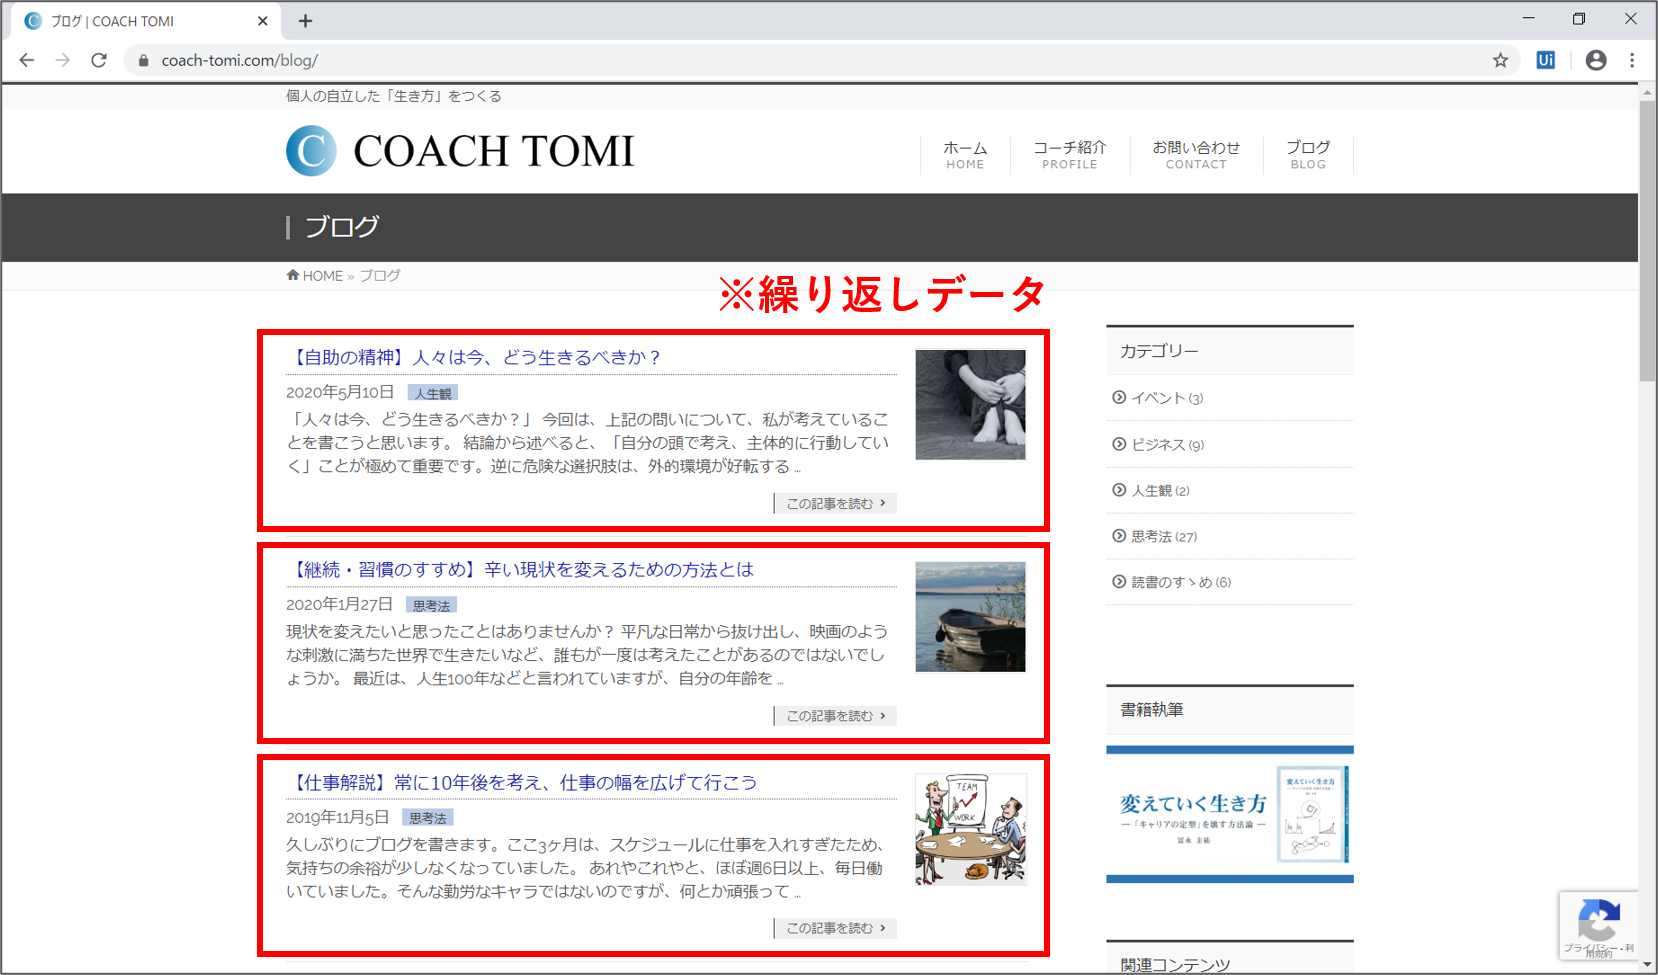Click この記事を読む for the 継続・習慣 article
This screenshot has height=975, width=1658.
[835, 716]
